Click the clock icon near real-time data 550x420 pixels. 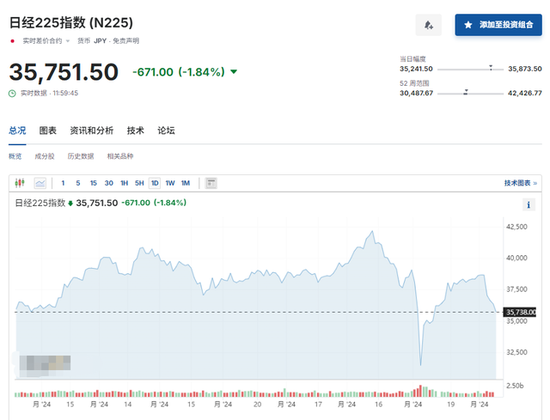pos(12,93)
